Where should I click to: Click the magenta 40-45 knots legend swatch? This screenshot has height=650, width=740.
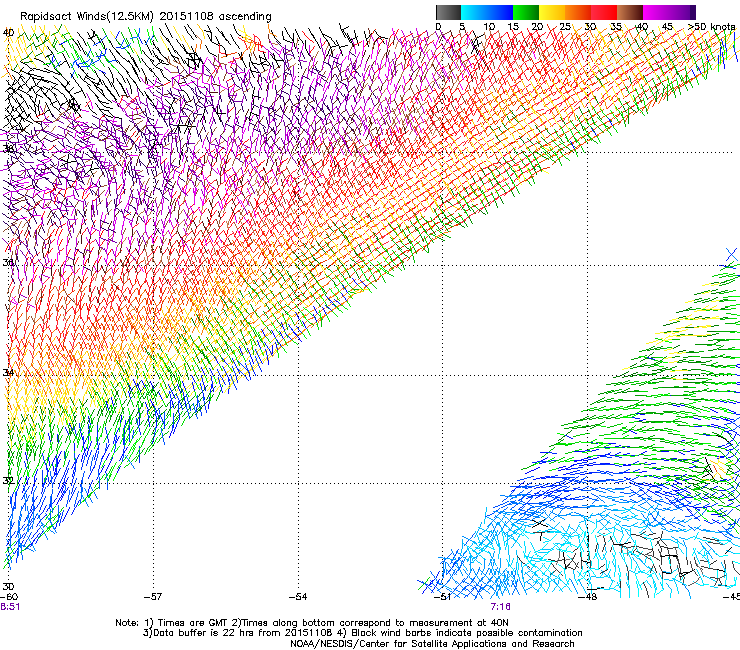tap(656, 12)
